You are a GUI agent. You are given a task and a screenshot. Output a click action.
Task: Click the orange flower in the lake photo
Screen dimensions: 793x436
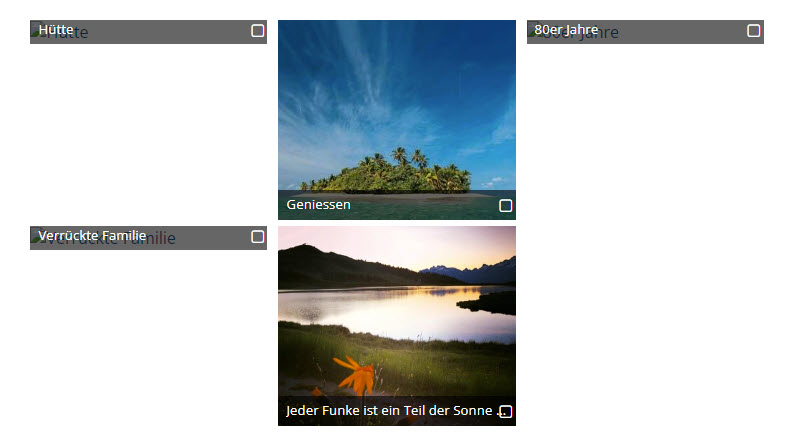(356, 376)
